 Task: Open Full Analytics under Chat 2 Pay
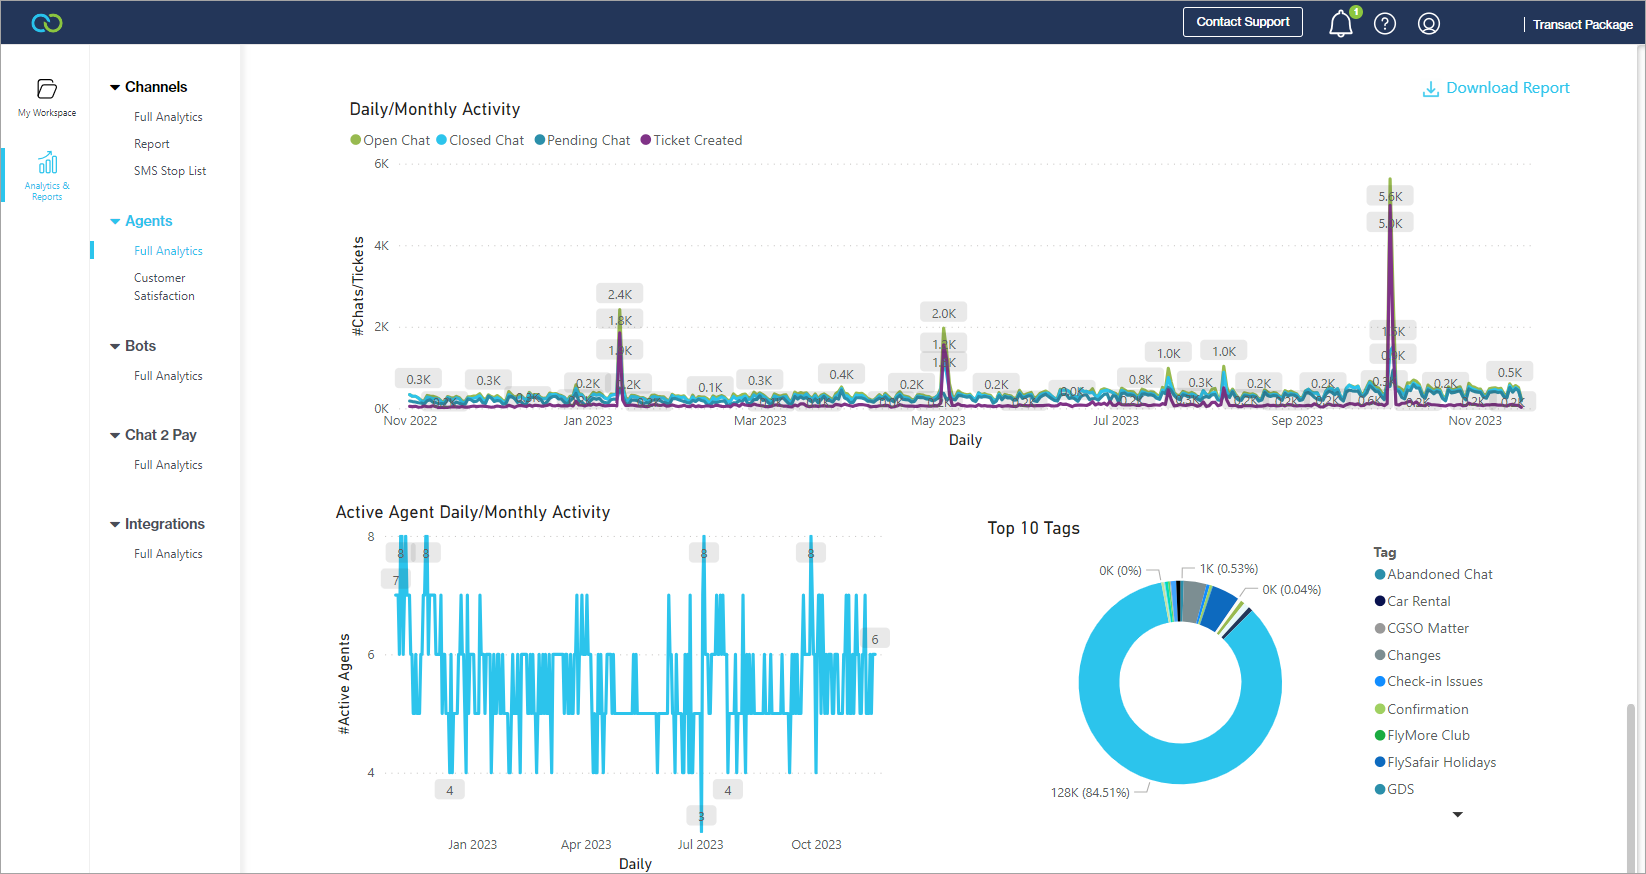click(x=168, y=465)
